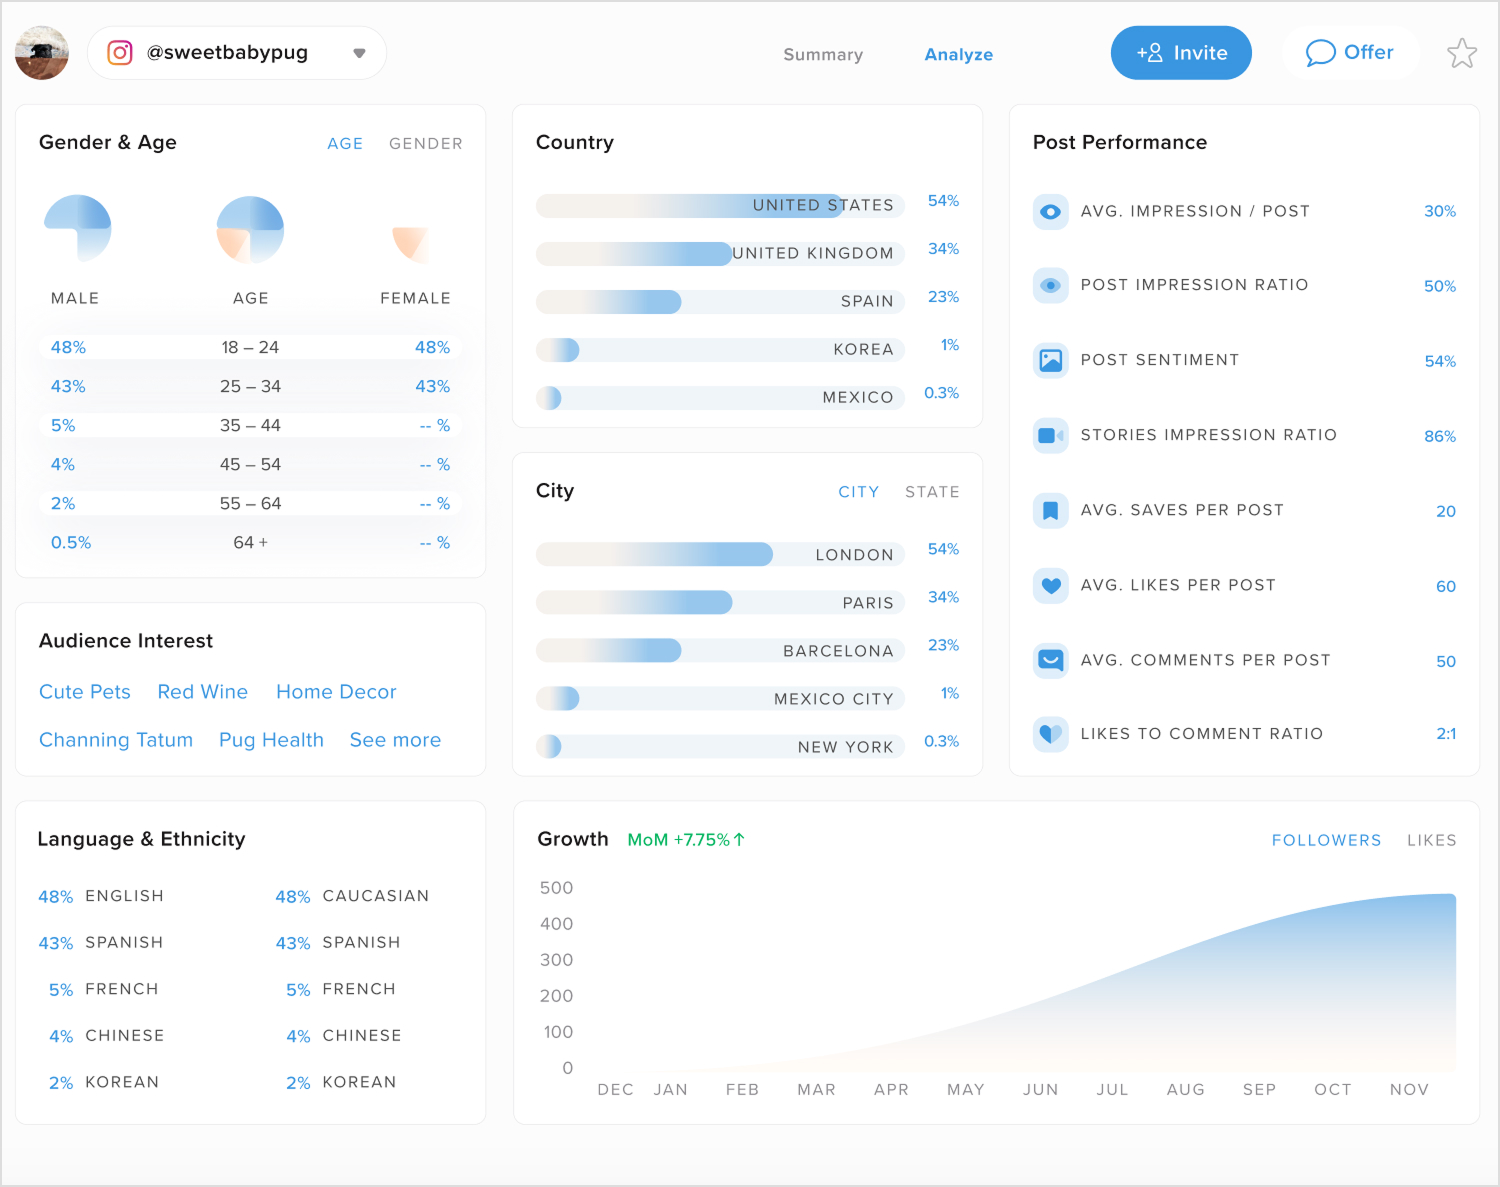The height and width of the screenshot is (1187, 1500).
Task: Click the Channing Tatum interest link
Action: click(x=116, y=740)
